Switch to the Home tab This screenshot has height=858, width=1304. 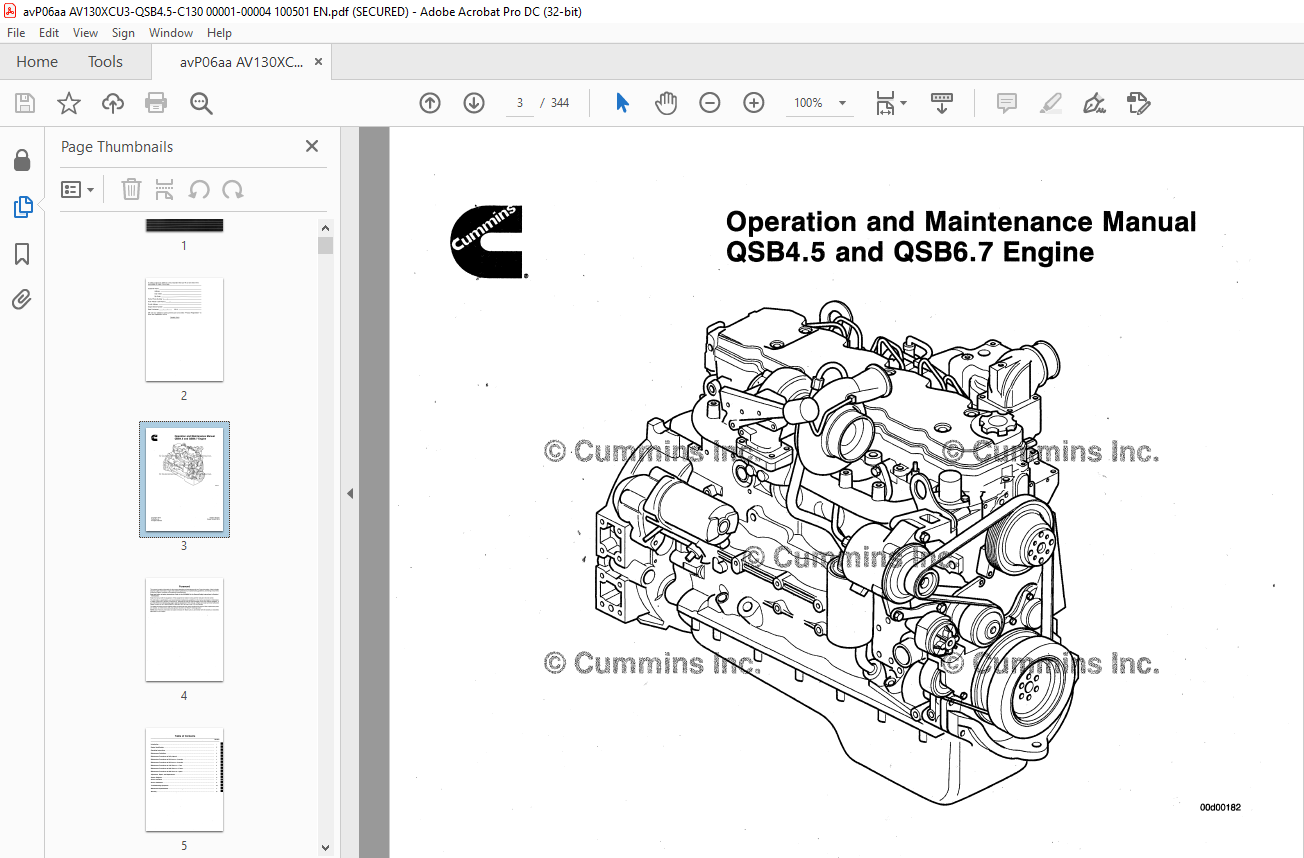tap(37, 62)
